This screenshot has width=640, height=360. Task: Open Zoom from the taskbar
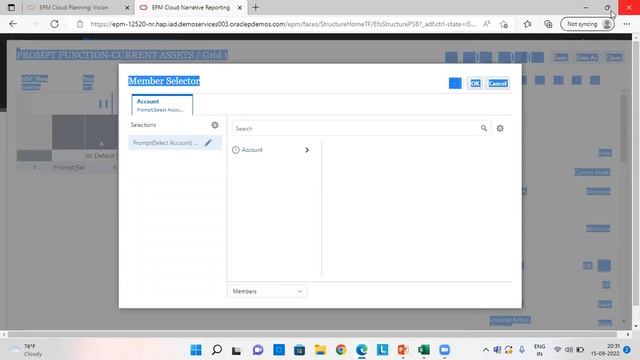tap(444, 350)
